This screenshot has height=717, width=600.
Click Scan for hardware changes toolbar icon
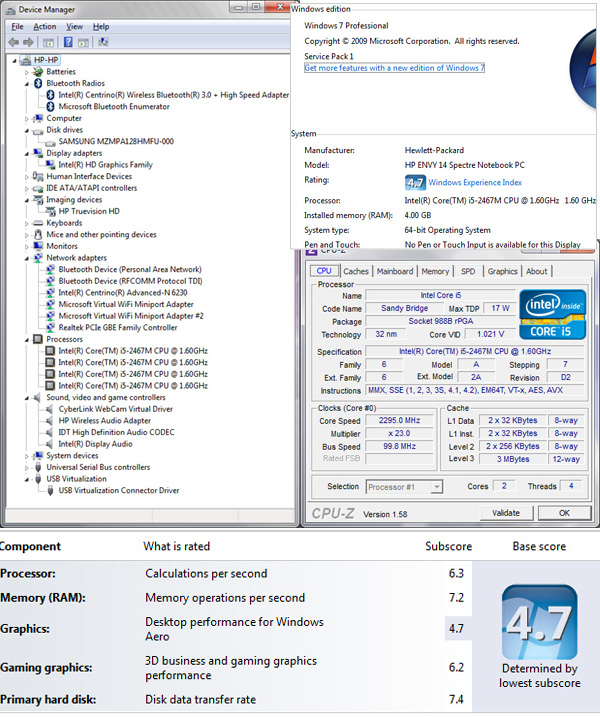(x=103, y=43)
